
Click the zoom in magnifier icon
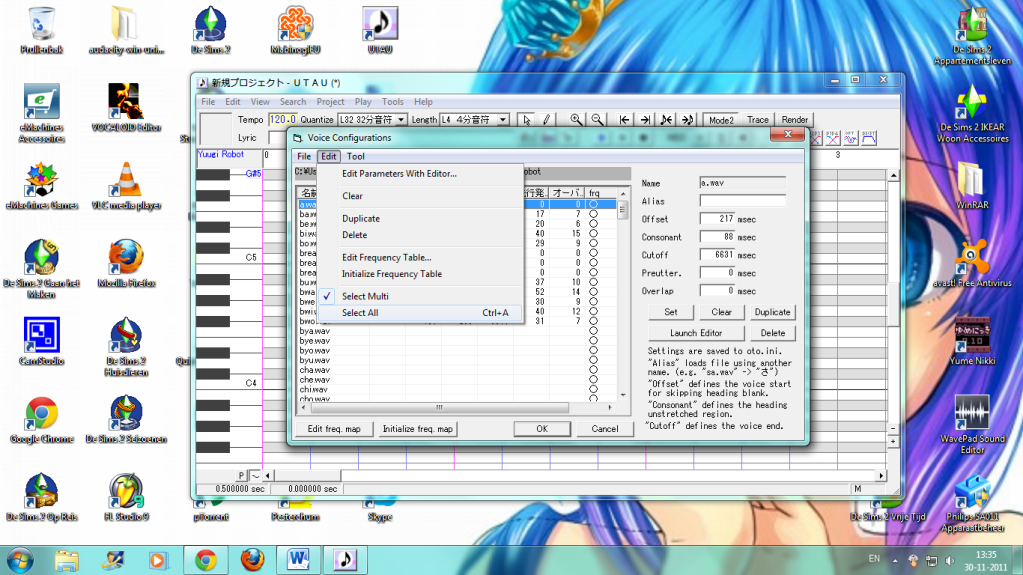(x=576, y=120)
